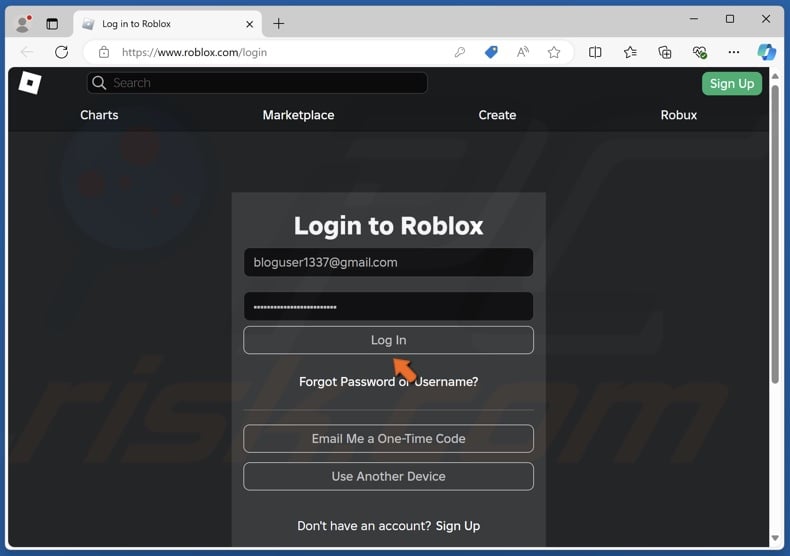Click the Log In button
This screenshot has width=790, height=556.
click(x=388, y=340)
